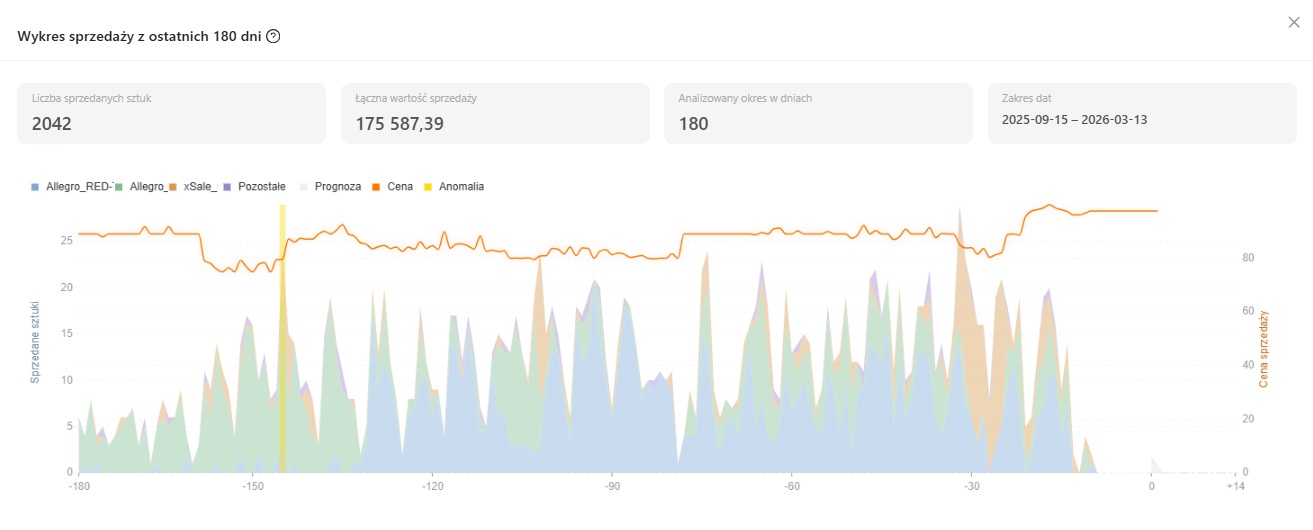Click the Cena sprzedaży axis title
Viewport: 1313px width, 530px height.
pyautogui.click(x=1263, y=349)
